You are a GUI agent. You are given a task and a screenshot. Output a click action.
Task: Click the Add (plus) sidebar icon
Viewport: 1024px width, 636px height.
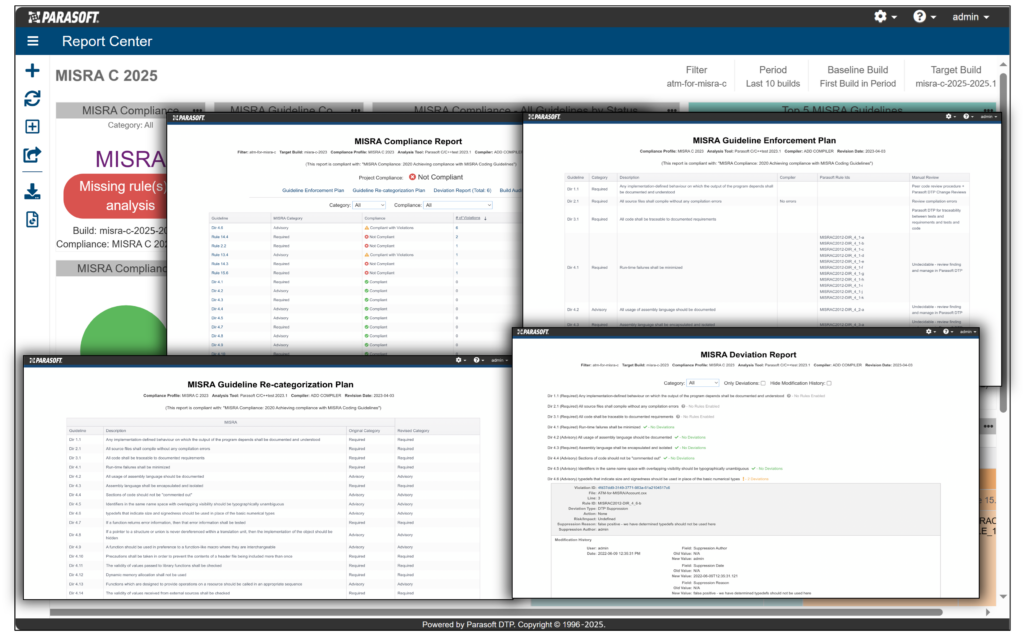[x=32, y=71]
